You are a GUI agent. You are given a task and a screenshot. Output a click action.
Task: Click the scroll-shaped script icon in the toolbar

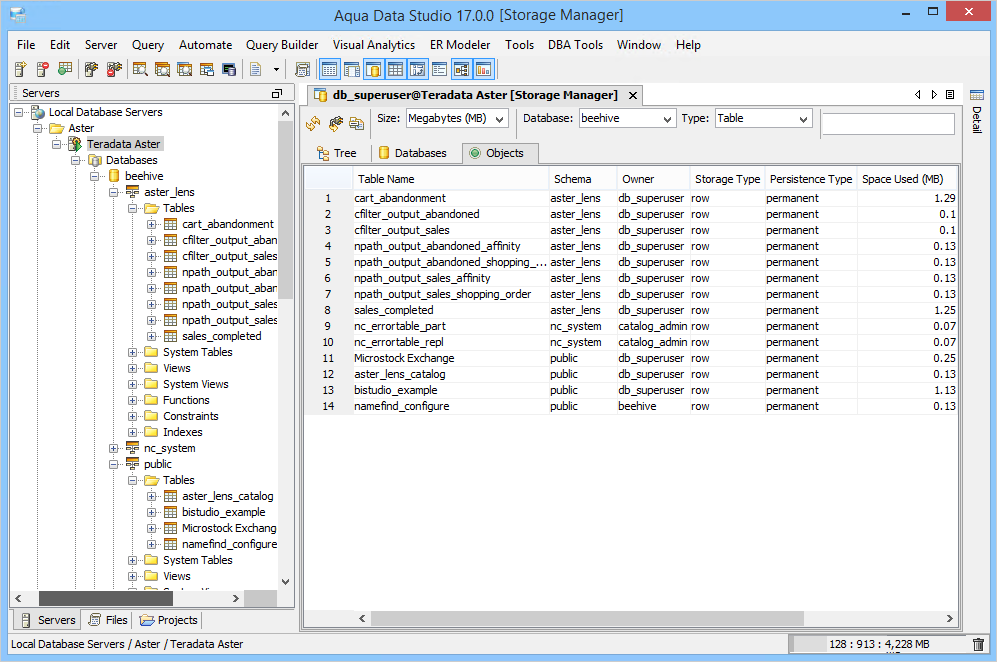303,69
